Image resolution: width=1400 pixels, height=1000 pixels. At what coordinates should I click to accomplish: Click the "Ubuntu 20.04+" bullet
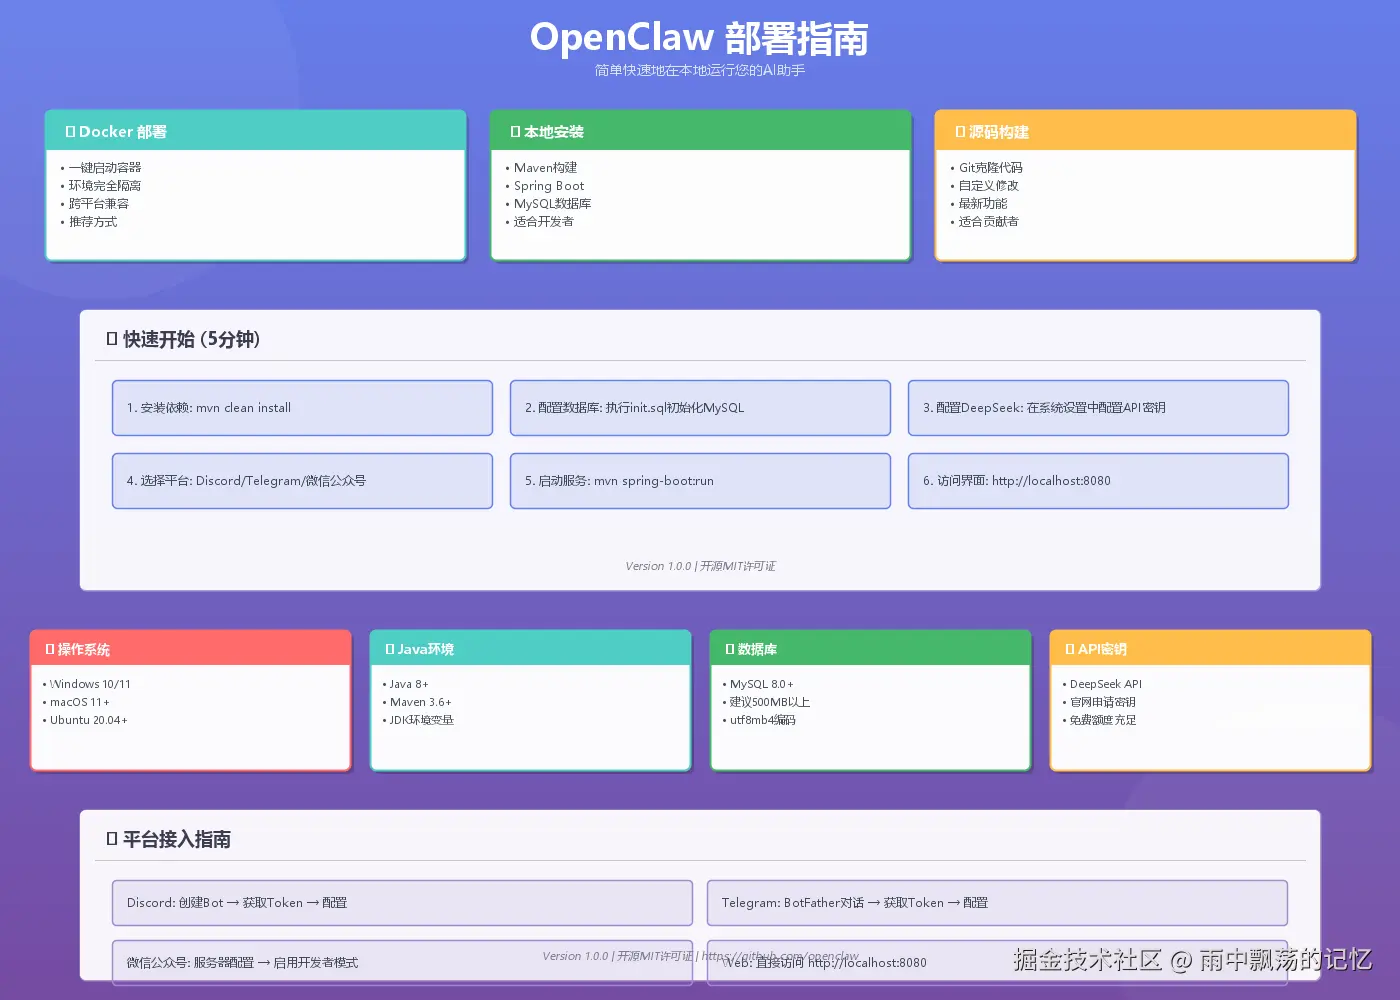85,720
